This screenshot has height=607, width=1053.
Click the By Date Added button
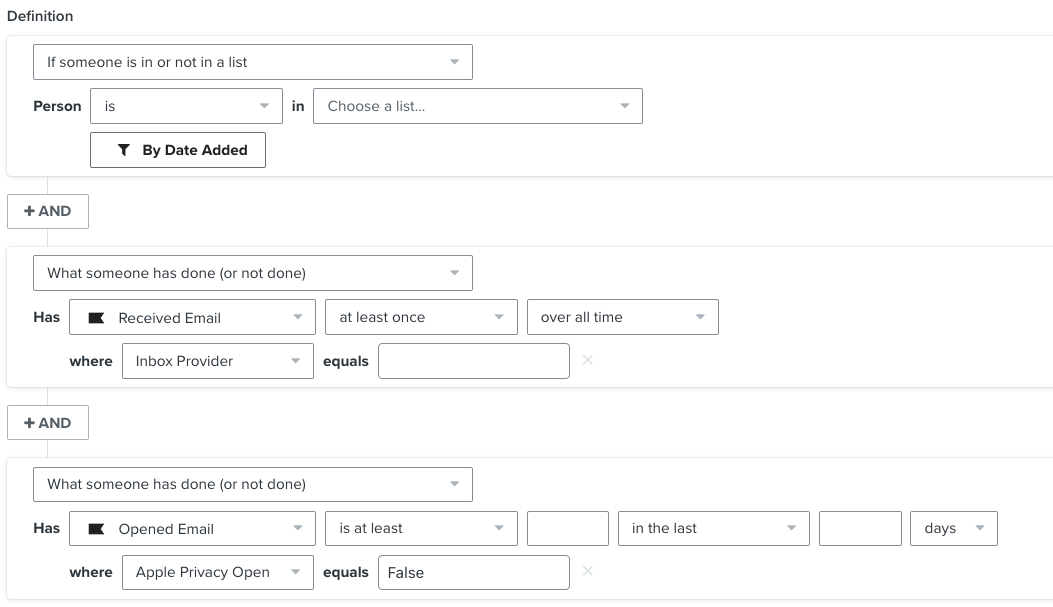pyautogui.click(x=177, y=149)
